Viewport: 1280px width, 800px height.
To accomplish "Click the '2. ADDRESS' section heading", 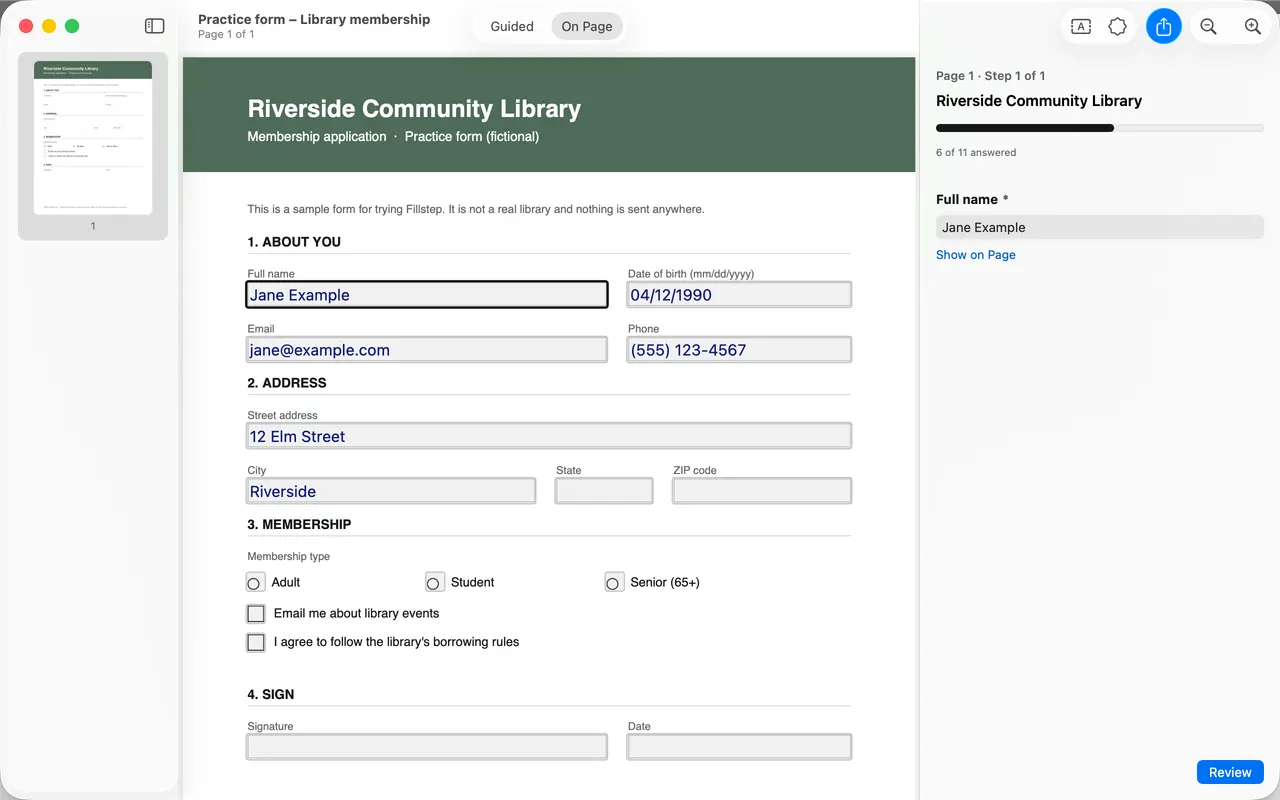I will pos(287,383).
